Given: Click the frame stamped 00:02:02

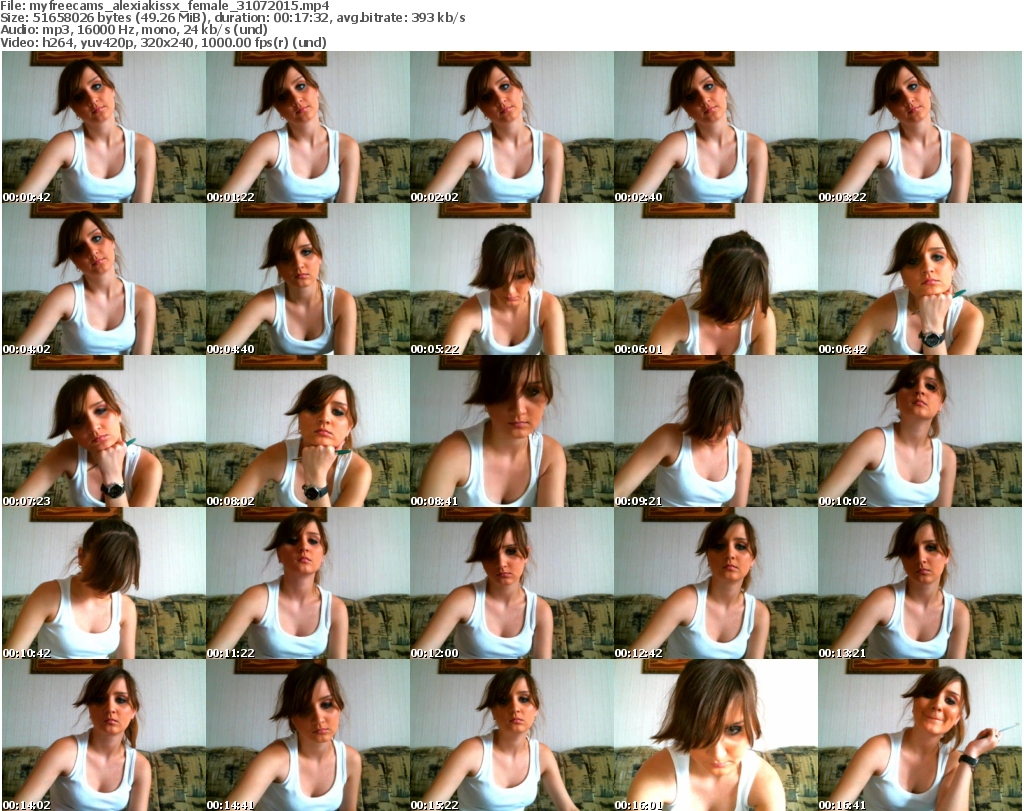Looking at the screenshot, I should click(x=512, y=127).
